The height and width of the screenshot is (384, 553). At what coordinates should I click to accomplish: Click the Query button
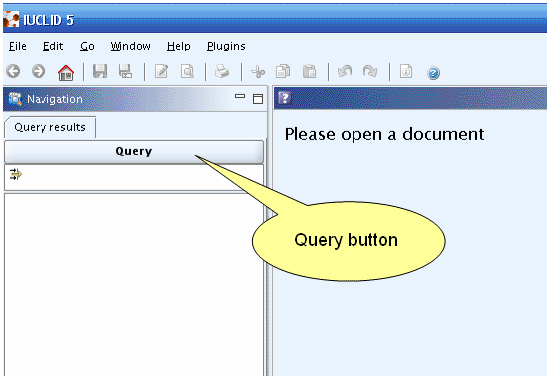click(x=134, y=152)
